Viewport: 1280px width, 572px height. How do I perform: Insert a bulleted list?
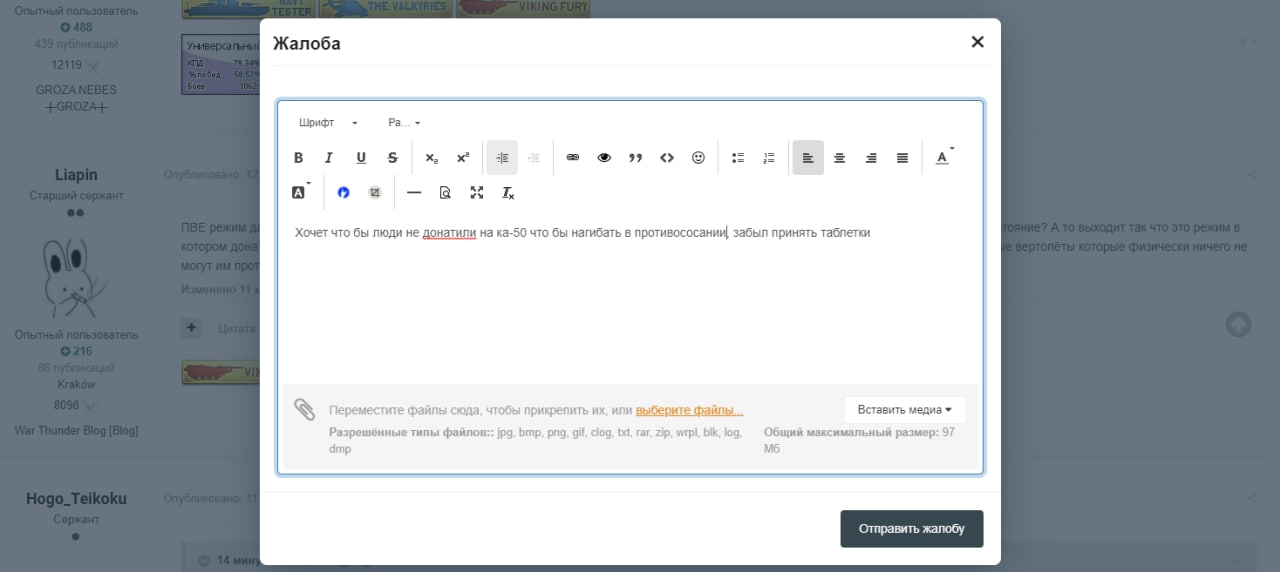pyautogui.click(x=738, y=158)
